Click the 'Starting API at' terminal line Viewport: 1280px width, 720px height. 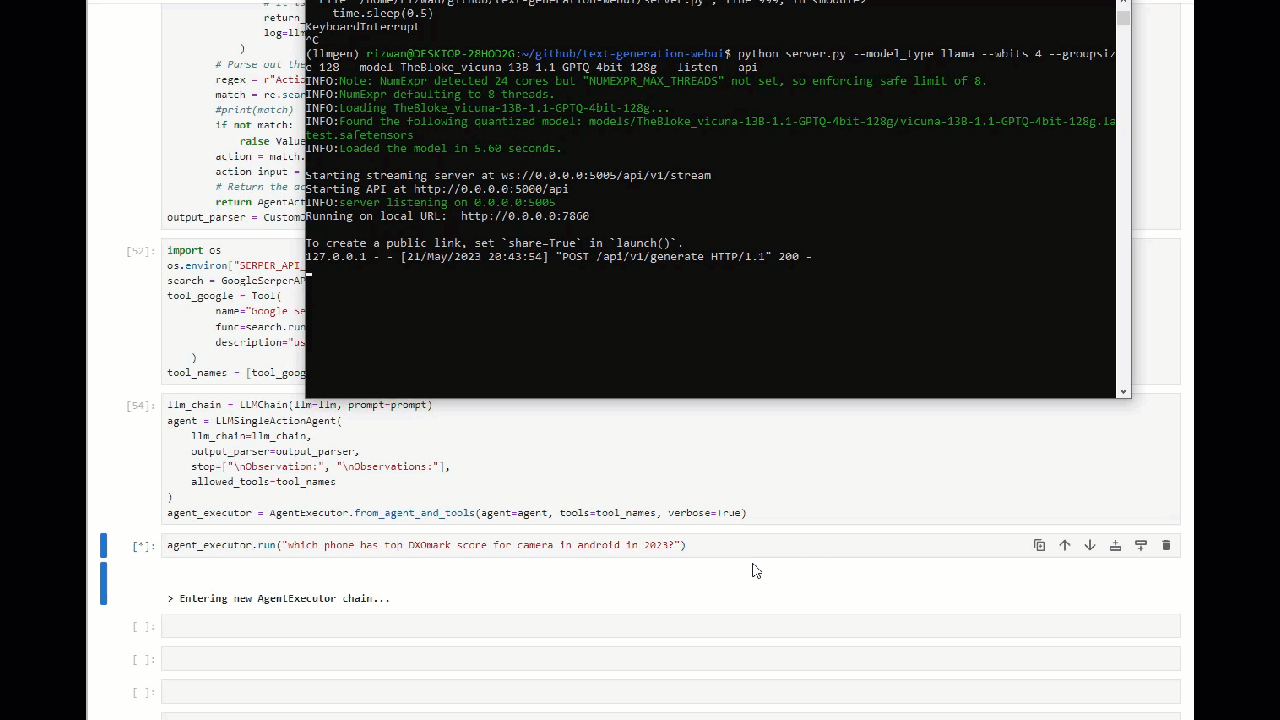(x=437, y=189)
